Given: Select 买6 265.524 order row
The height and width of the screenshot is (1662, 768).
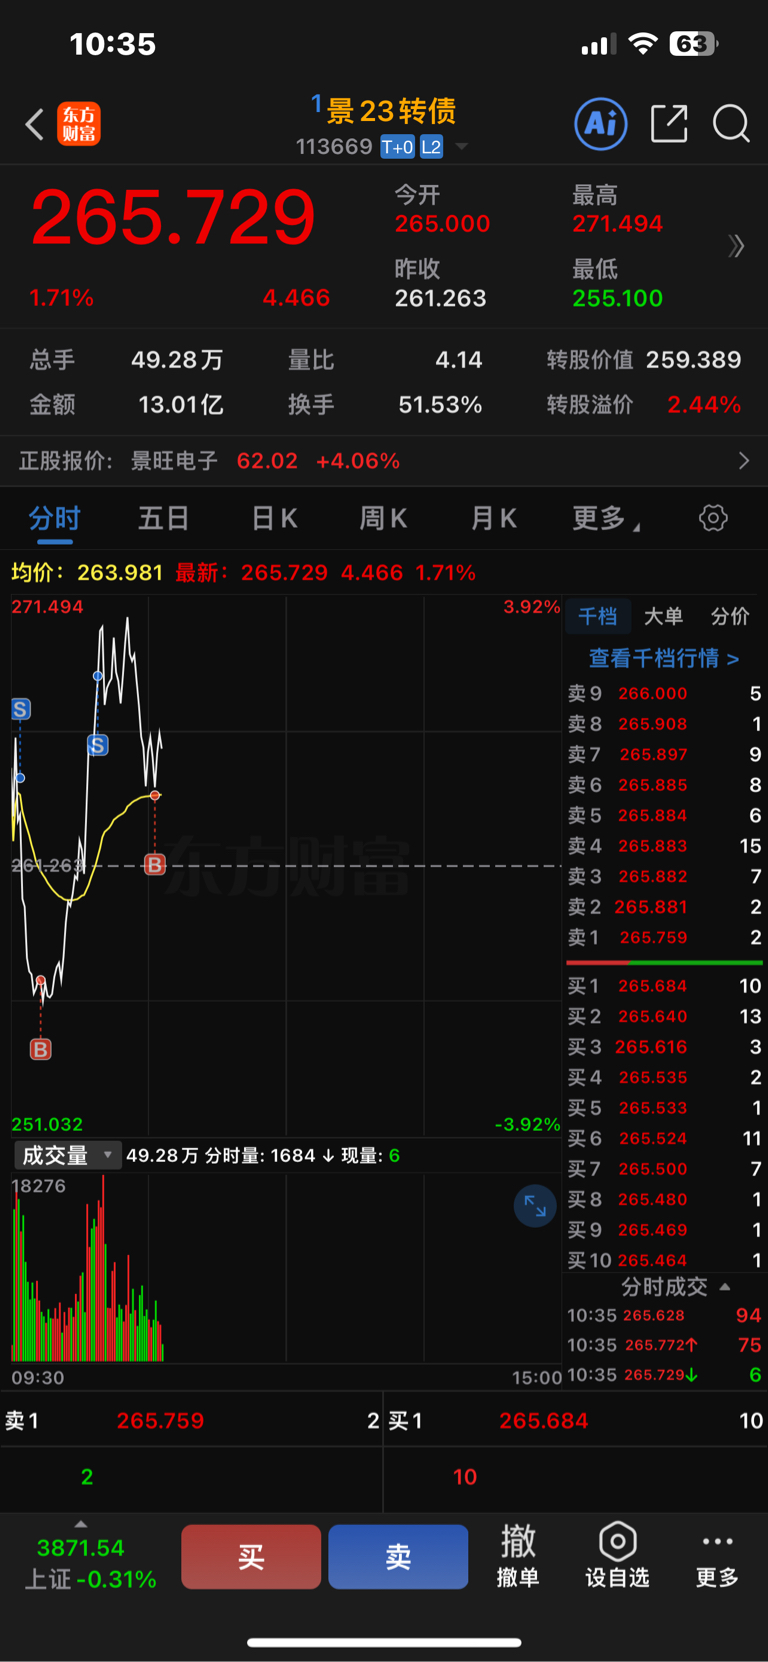Looking at the screenshot, I should point(664,1138).
